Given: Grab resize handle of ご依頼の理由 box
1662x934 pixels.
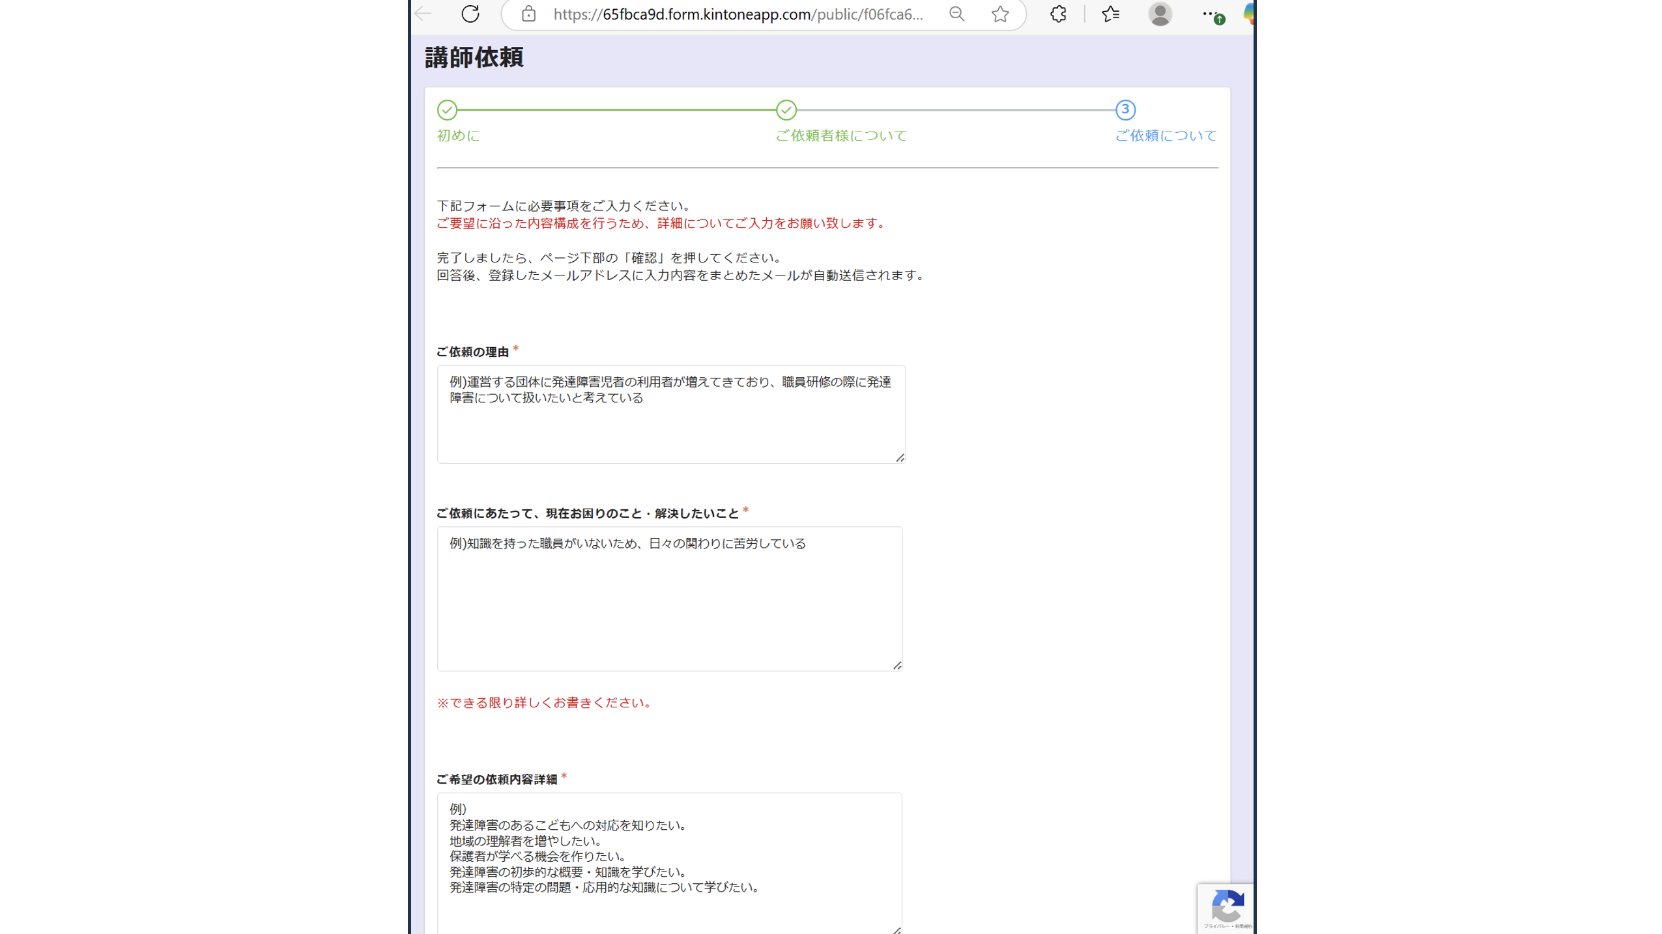Looking at the screenshot, I should pos(900,458).
